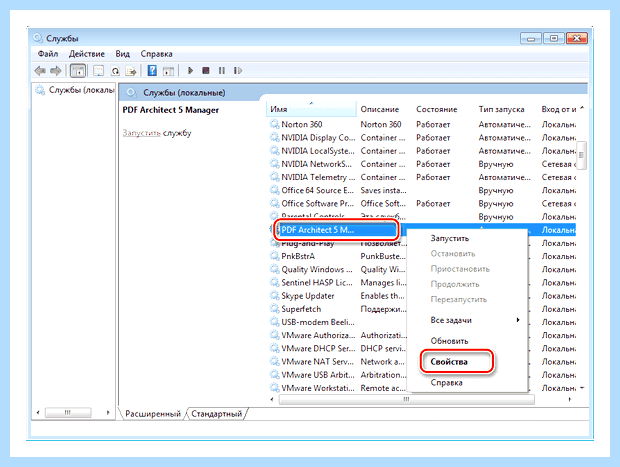Click the Pause service toolbar icon

[221, 70]
